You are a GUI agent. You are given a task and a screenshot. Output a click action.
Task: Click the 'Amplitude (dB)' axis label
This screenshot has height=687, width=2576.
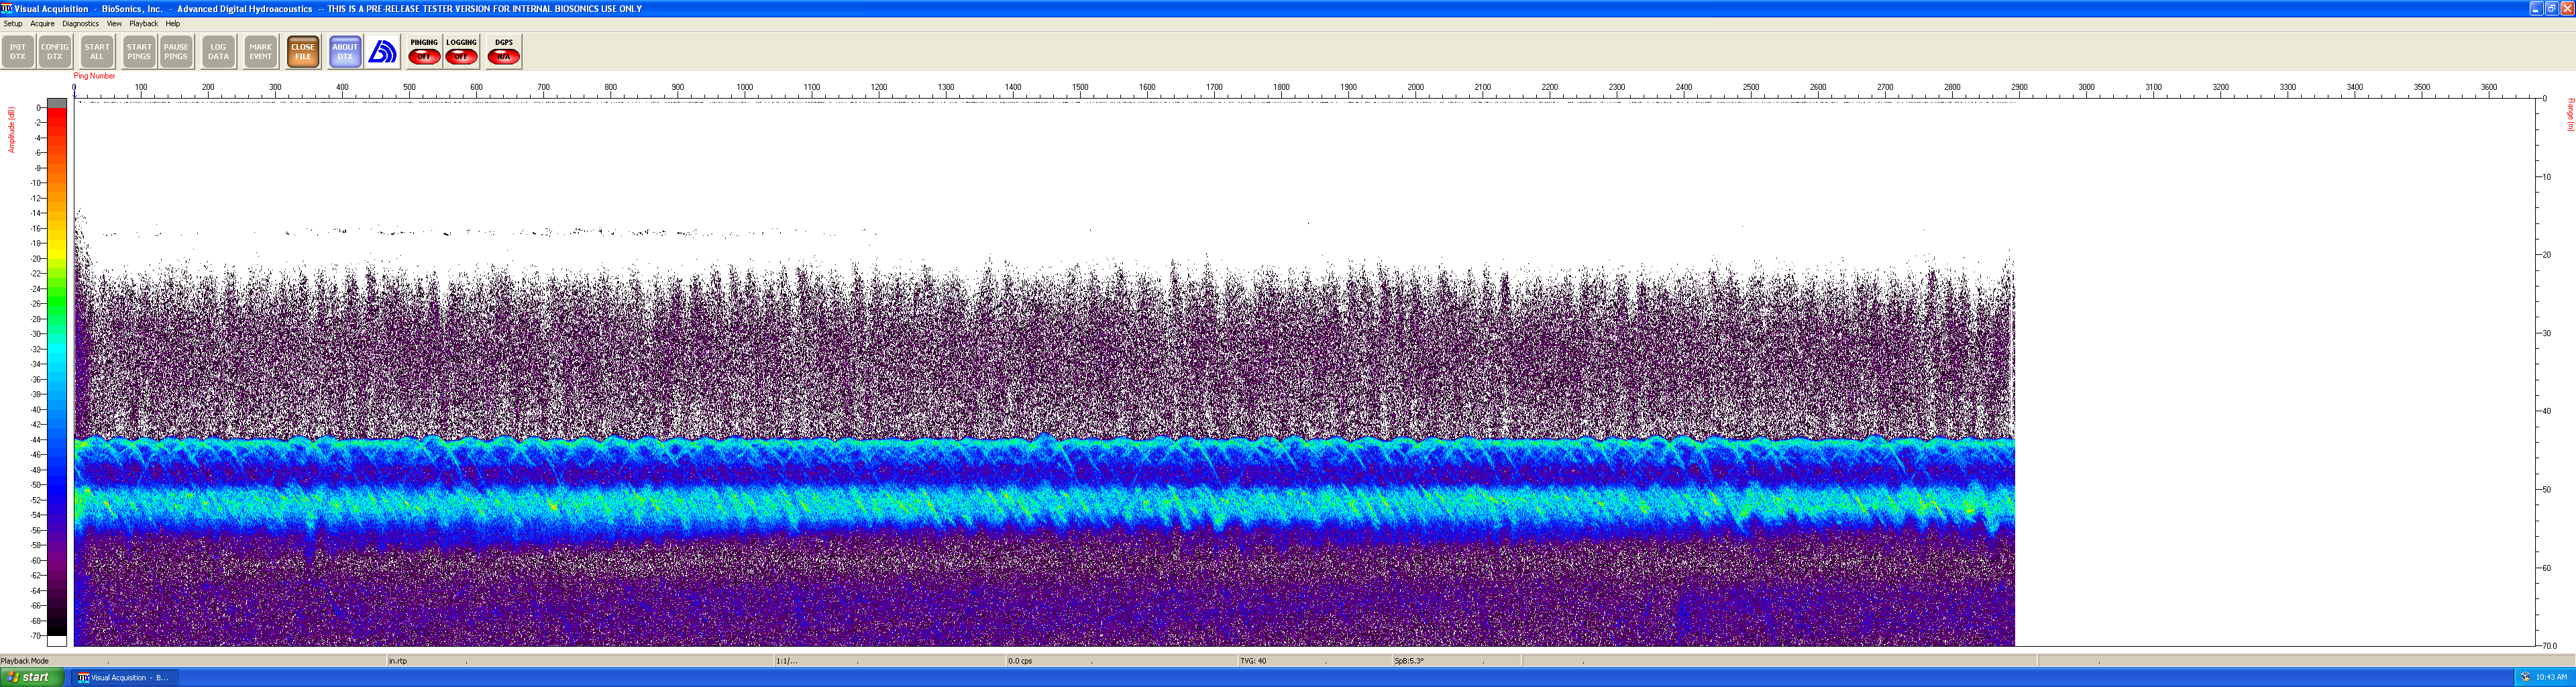pyautogui.click(x=12, y=130)
